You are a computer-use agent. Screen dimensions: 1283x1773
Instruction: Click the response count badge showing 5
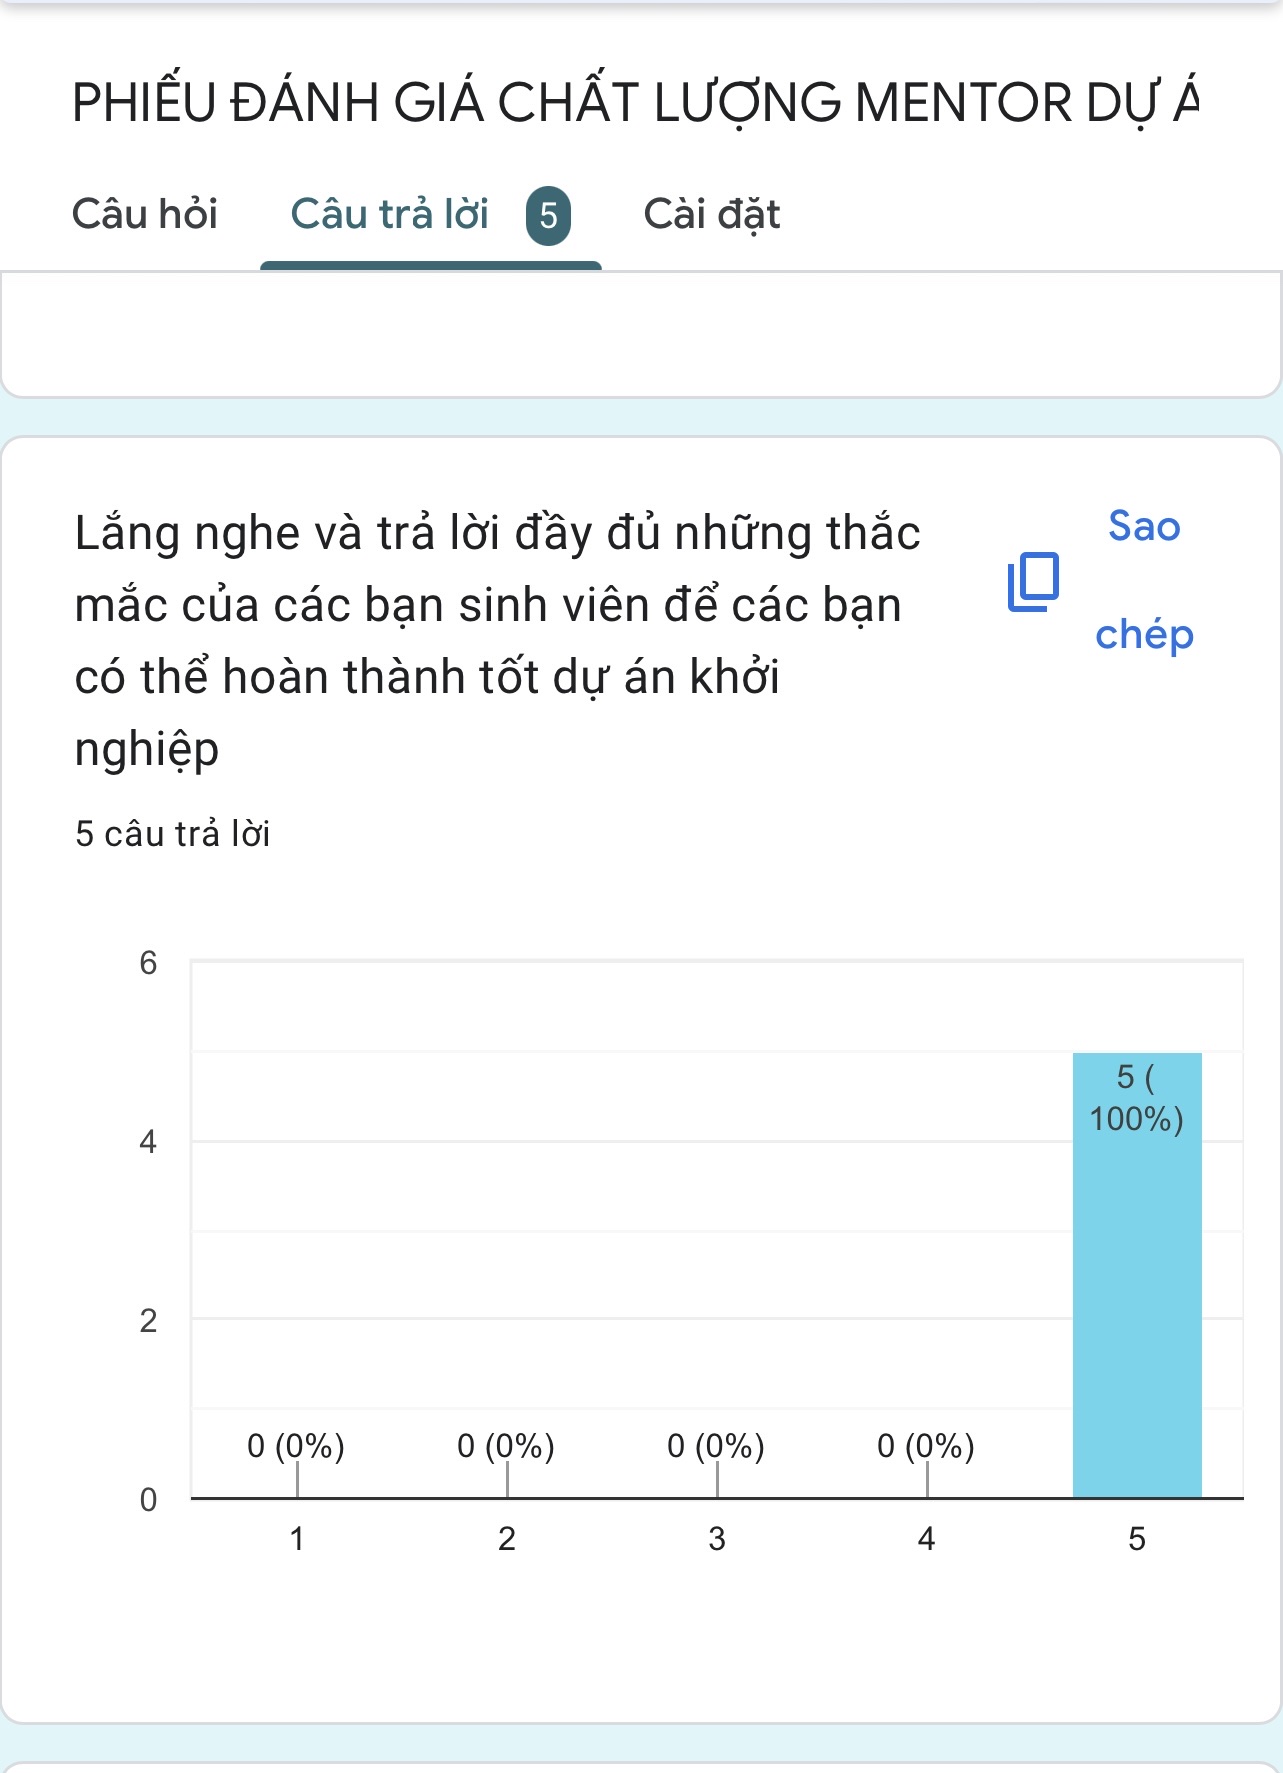548,215
